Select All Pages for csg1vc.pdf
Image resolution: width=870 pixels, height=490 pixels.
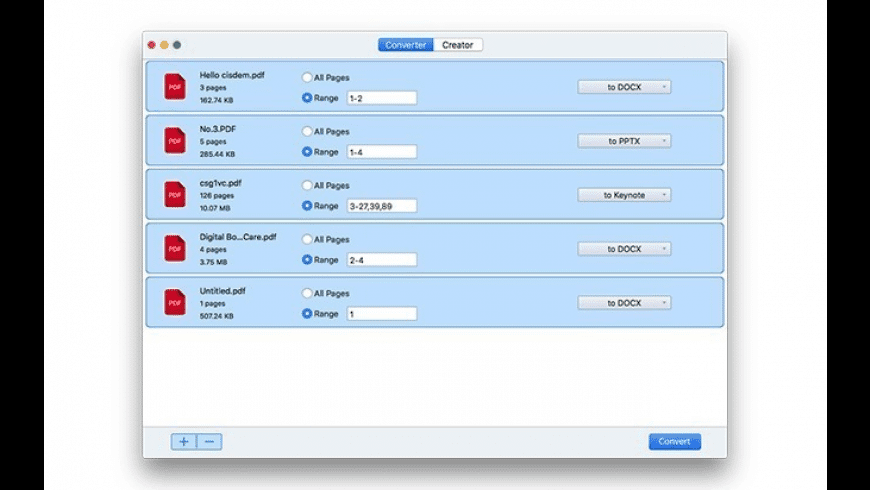(x=307, y=185)
